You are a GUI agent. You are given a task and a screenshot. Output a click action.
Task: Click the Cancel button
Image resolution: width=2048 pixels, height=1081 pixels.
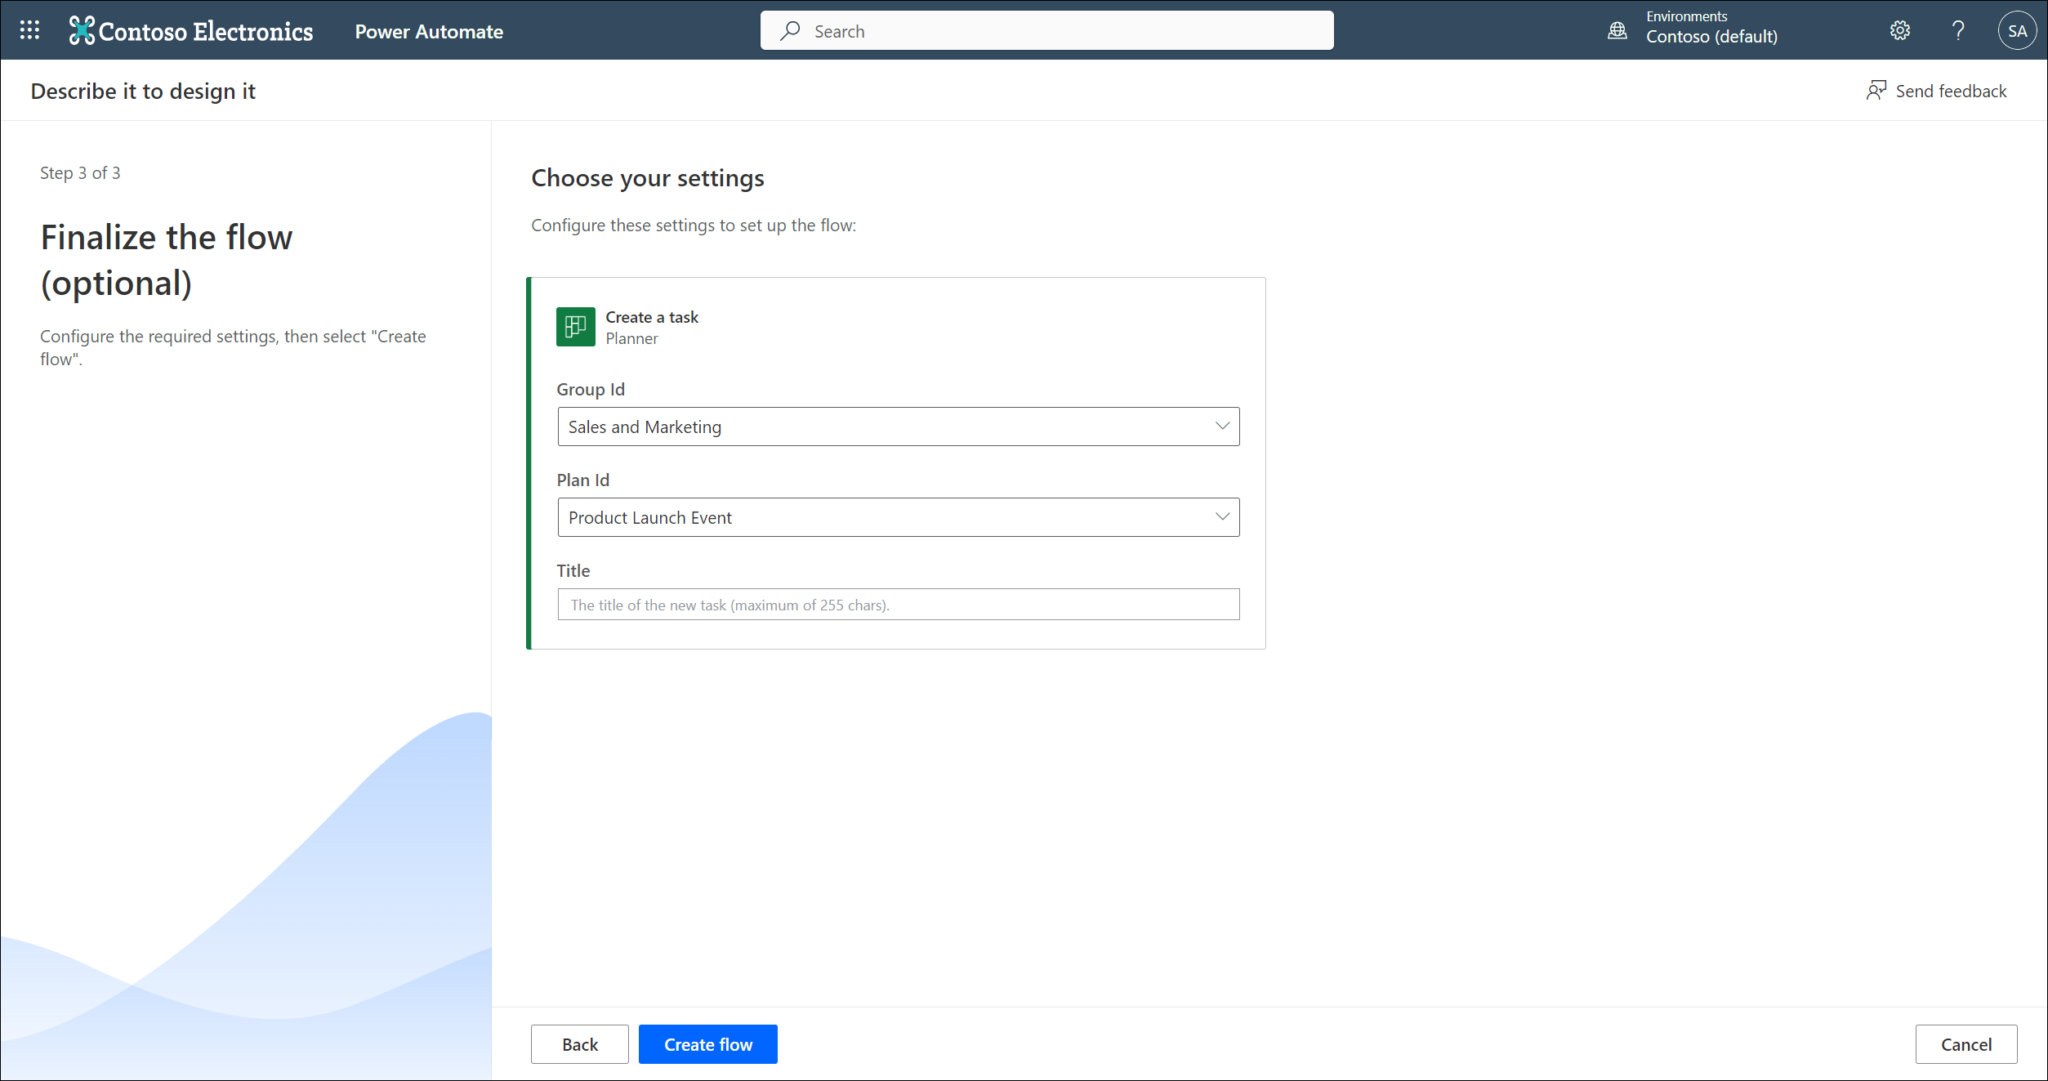pos(1966,1044)
